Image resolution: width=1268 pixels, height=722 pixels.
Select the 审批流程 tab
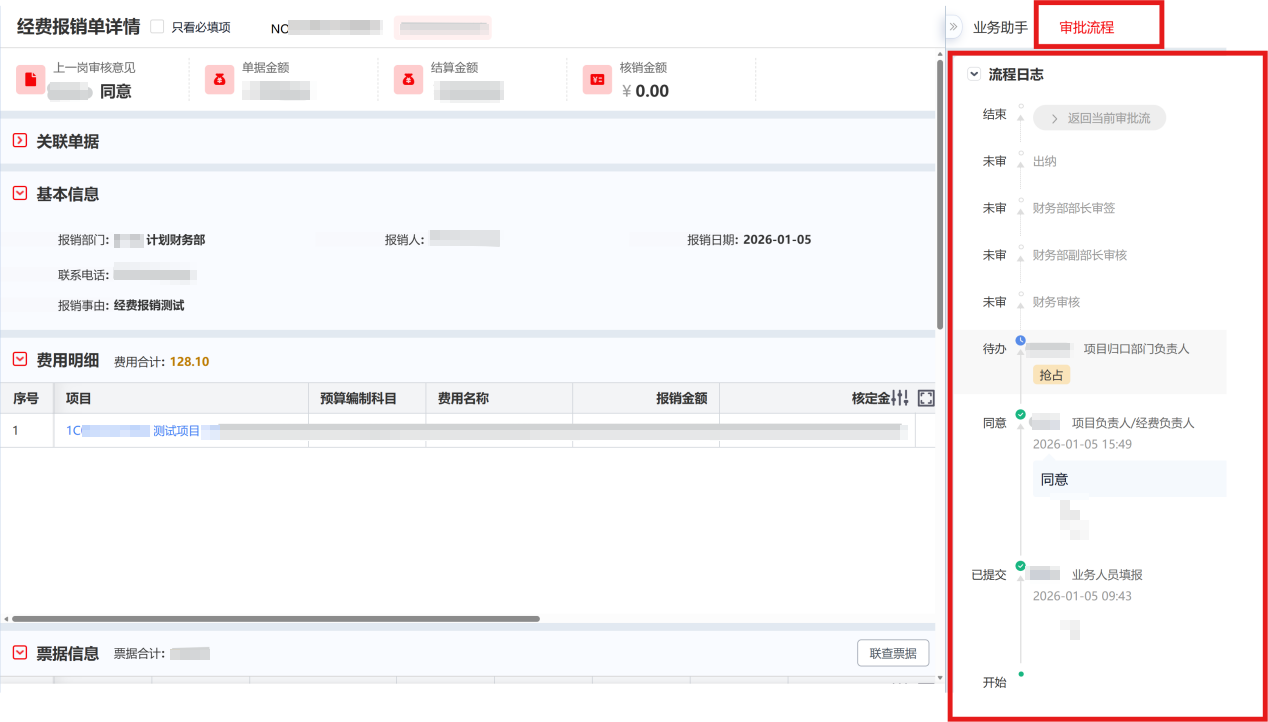click(1087, 27)
